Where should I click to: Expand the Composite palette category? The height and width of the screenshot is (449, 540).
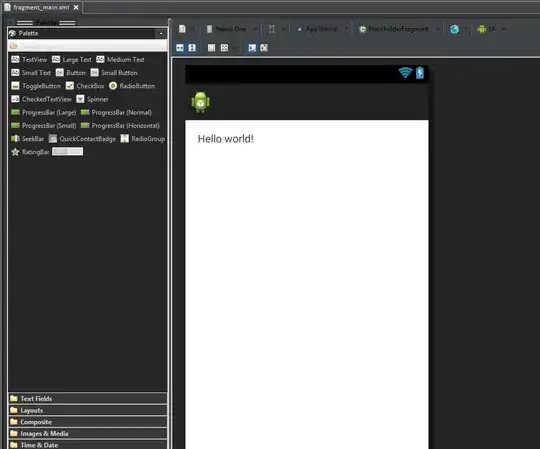tap(87, 422)
